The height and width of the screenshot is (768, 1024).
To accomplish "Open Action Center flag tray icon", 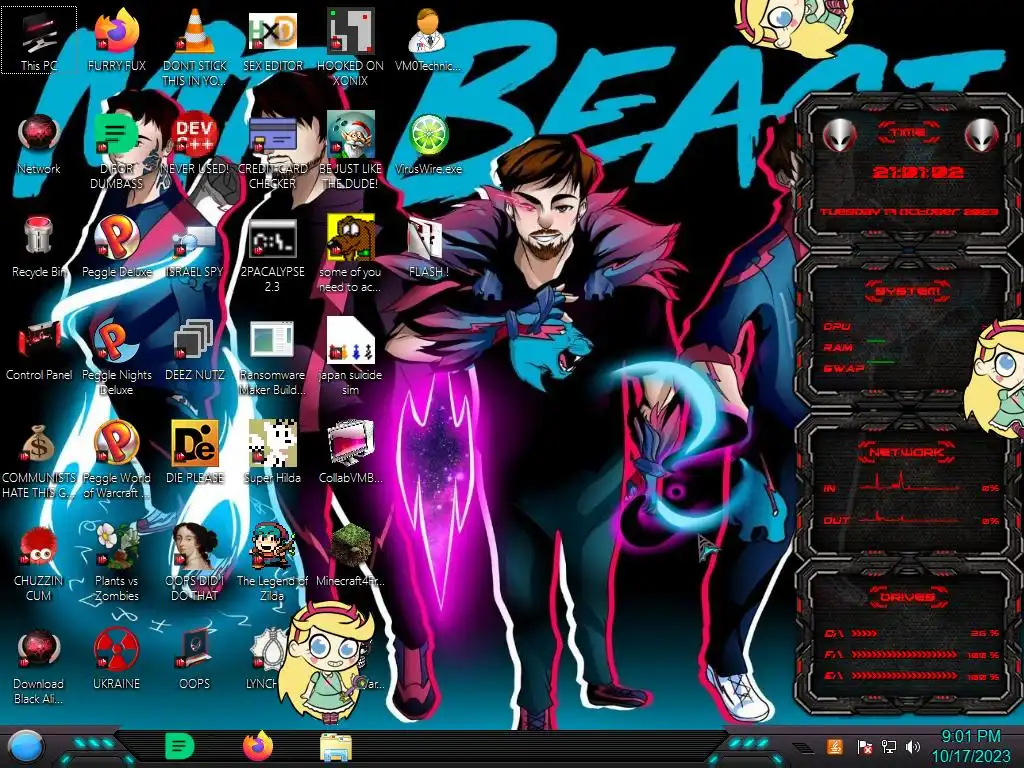I will (863, 747).
